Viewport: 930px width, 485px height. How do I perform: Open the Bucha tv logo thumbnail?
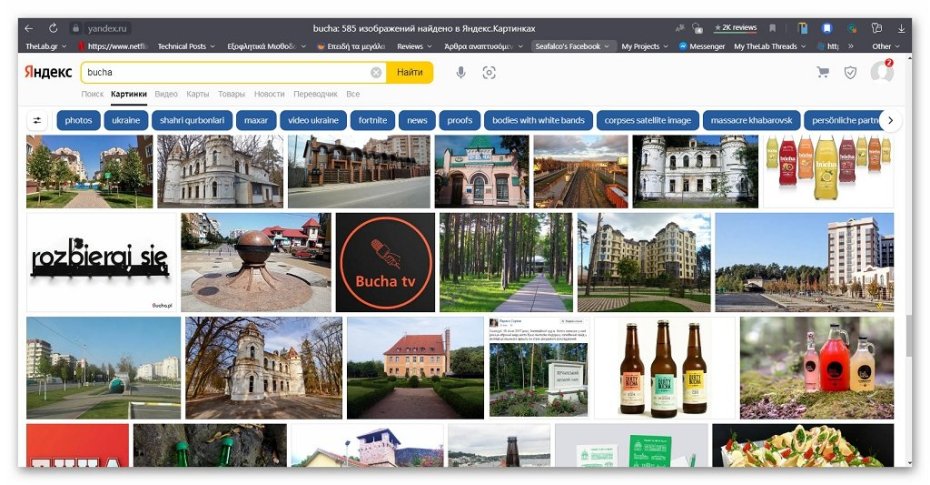click(385, 262)
